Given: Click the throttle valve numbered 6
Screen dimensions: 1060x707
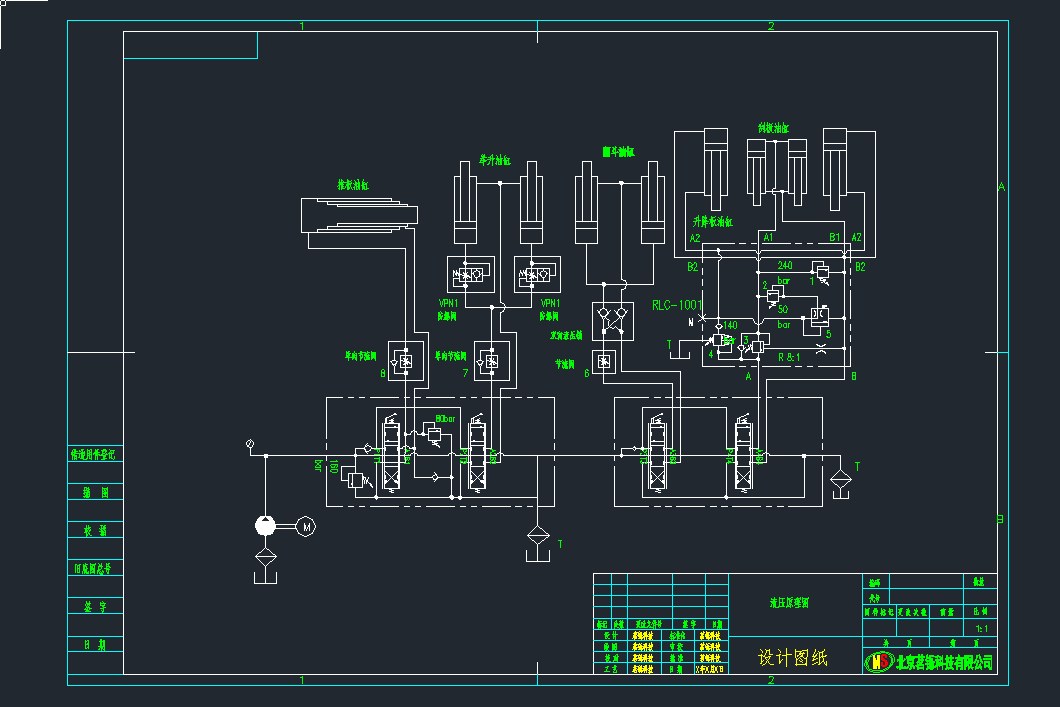Looking at the screenshot, I should click(x=604, y=362).
